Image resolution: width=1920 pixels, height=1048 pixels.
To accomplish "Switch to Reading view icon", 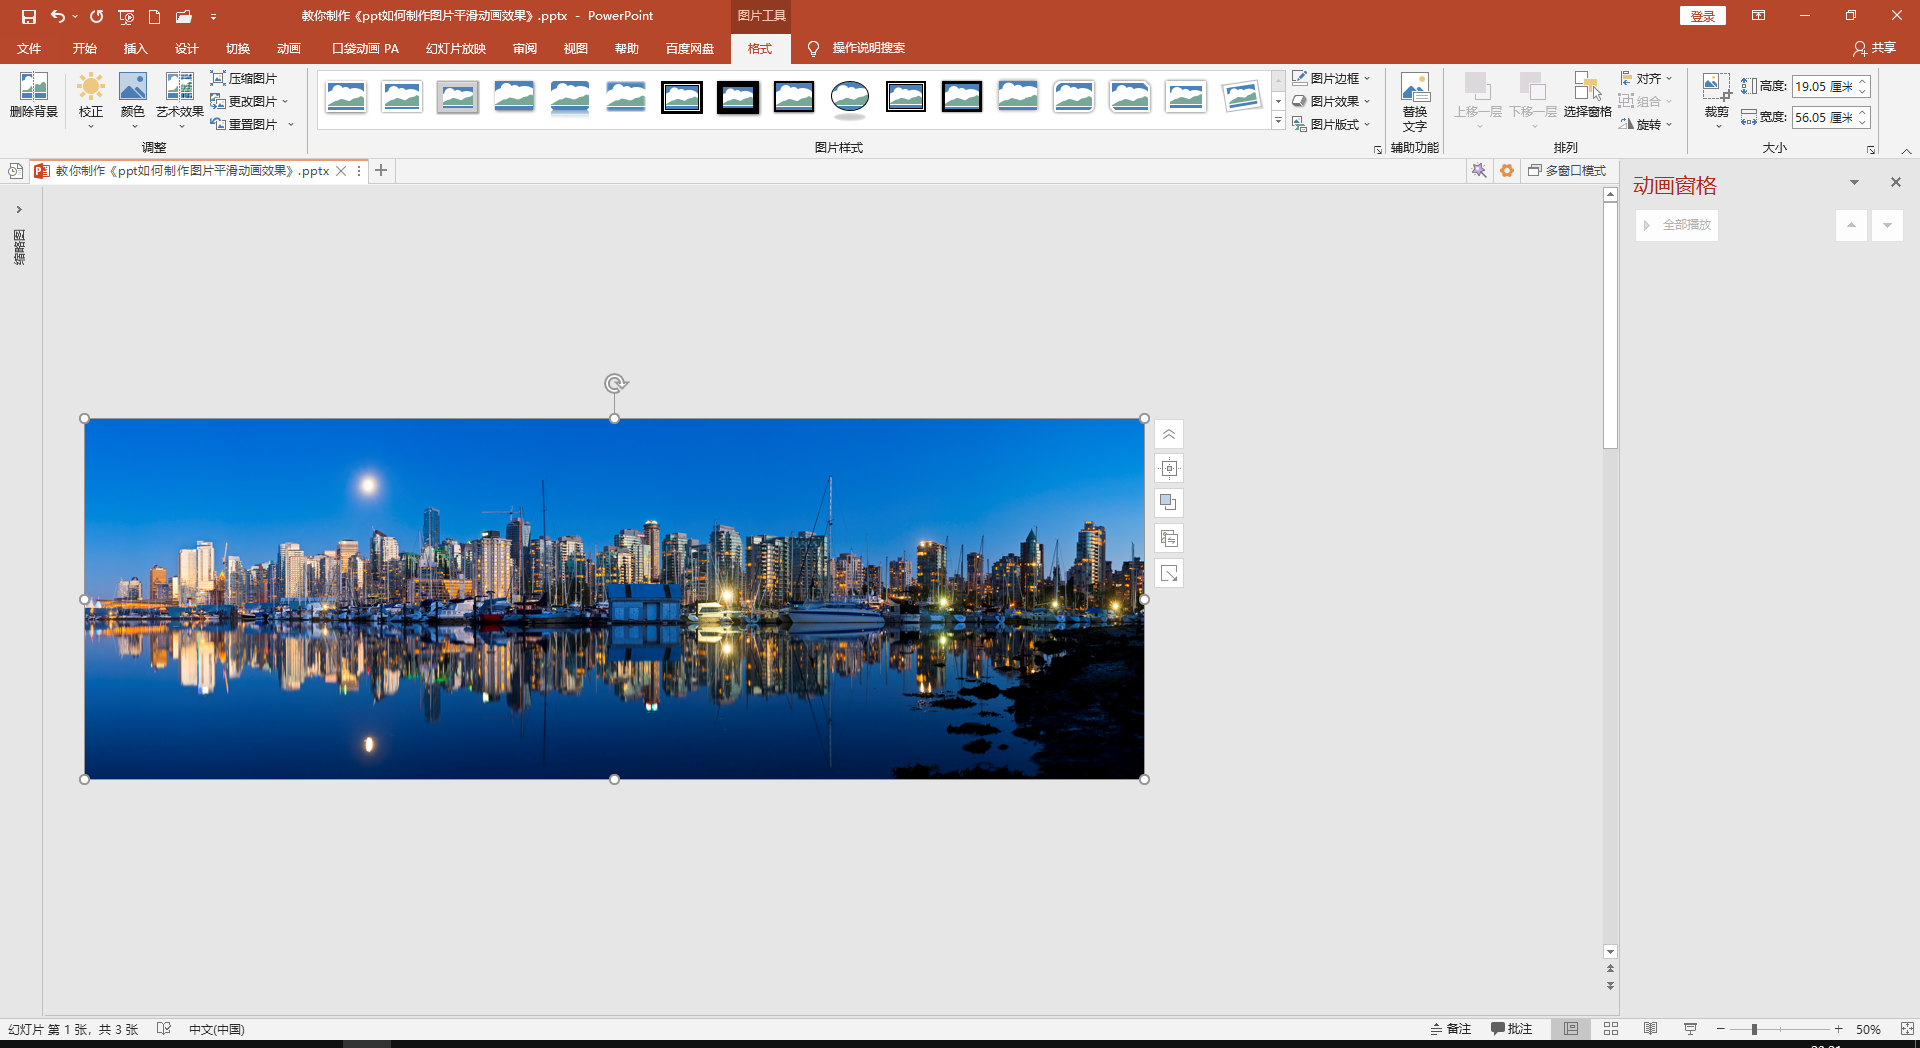I will point(1650,1029).
